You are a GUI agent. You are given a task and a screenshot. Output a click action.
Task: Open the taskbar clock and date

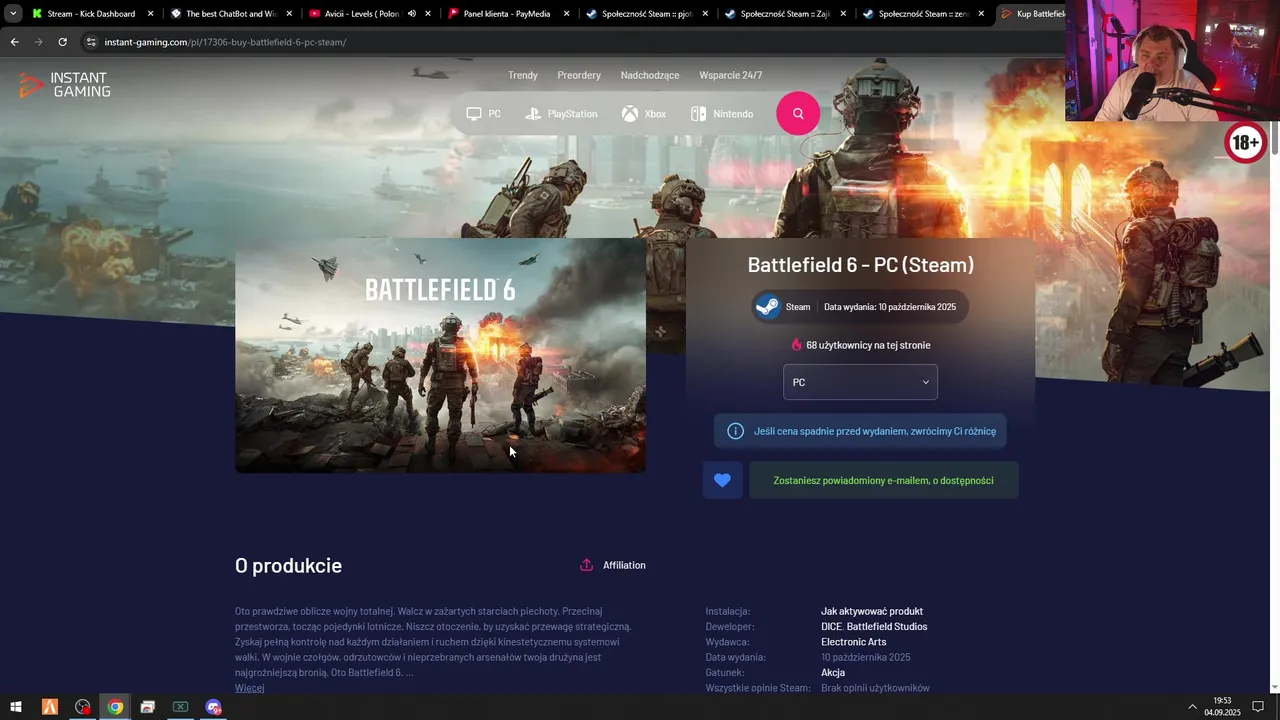tap(1222, 707)
